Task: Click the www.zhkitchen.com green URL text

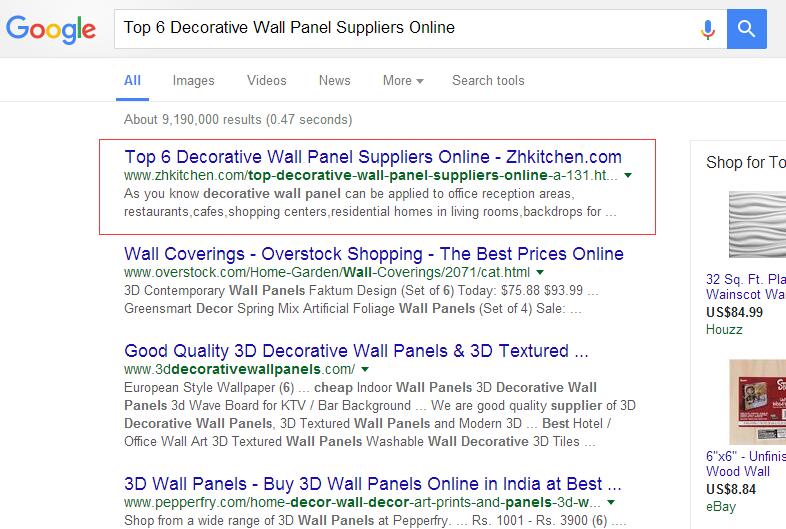Action: 370,175
